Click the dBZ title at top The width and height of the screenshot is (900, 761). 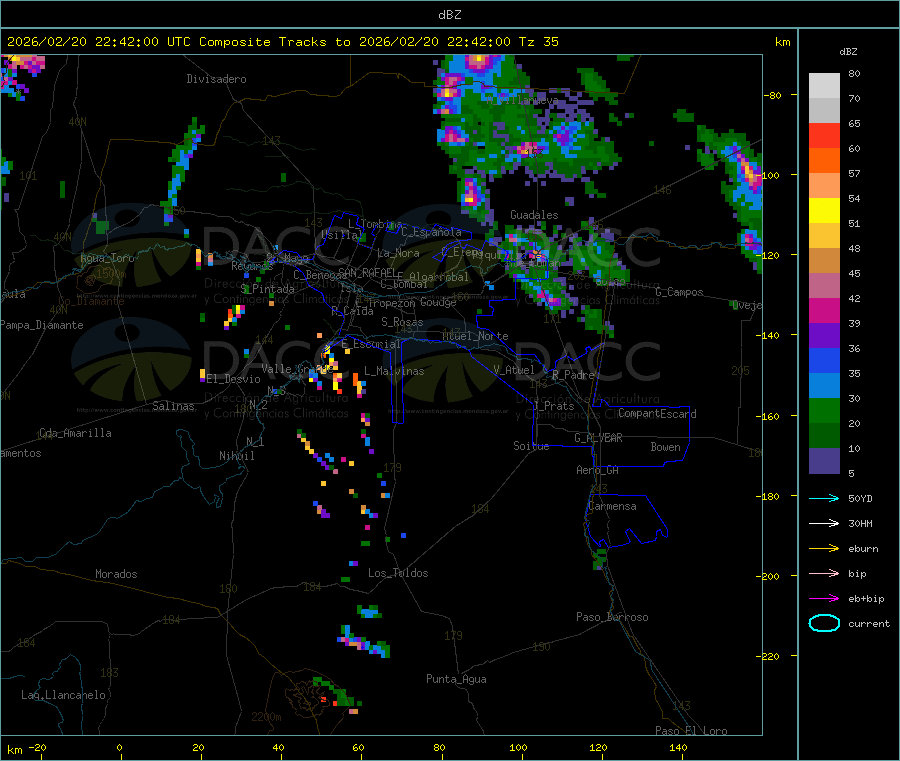(449, 14)
